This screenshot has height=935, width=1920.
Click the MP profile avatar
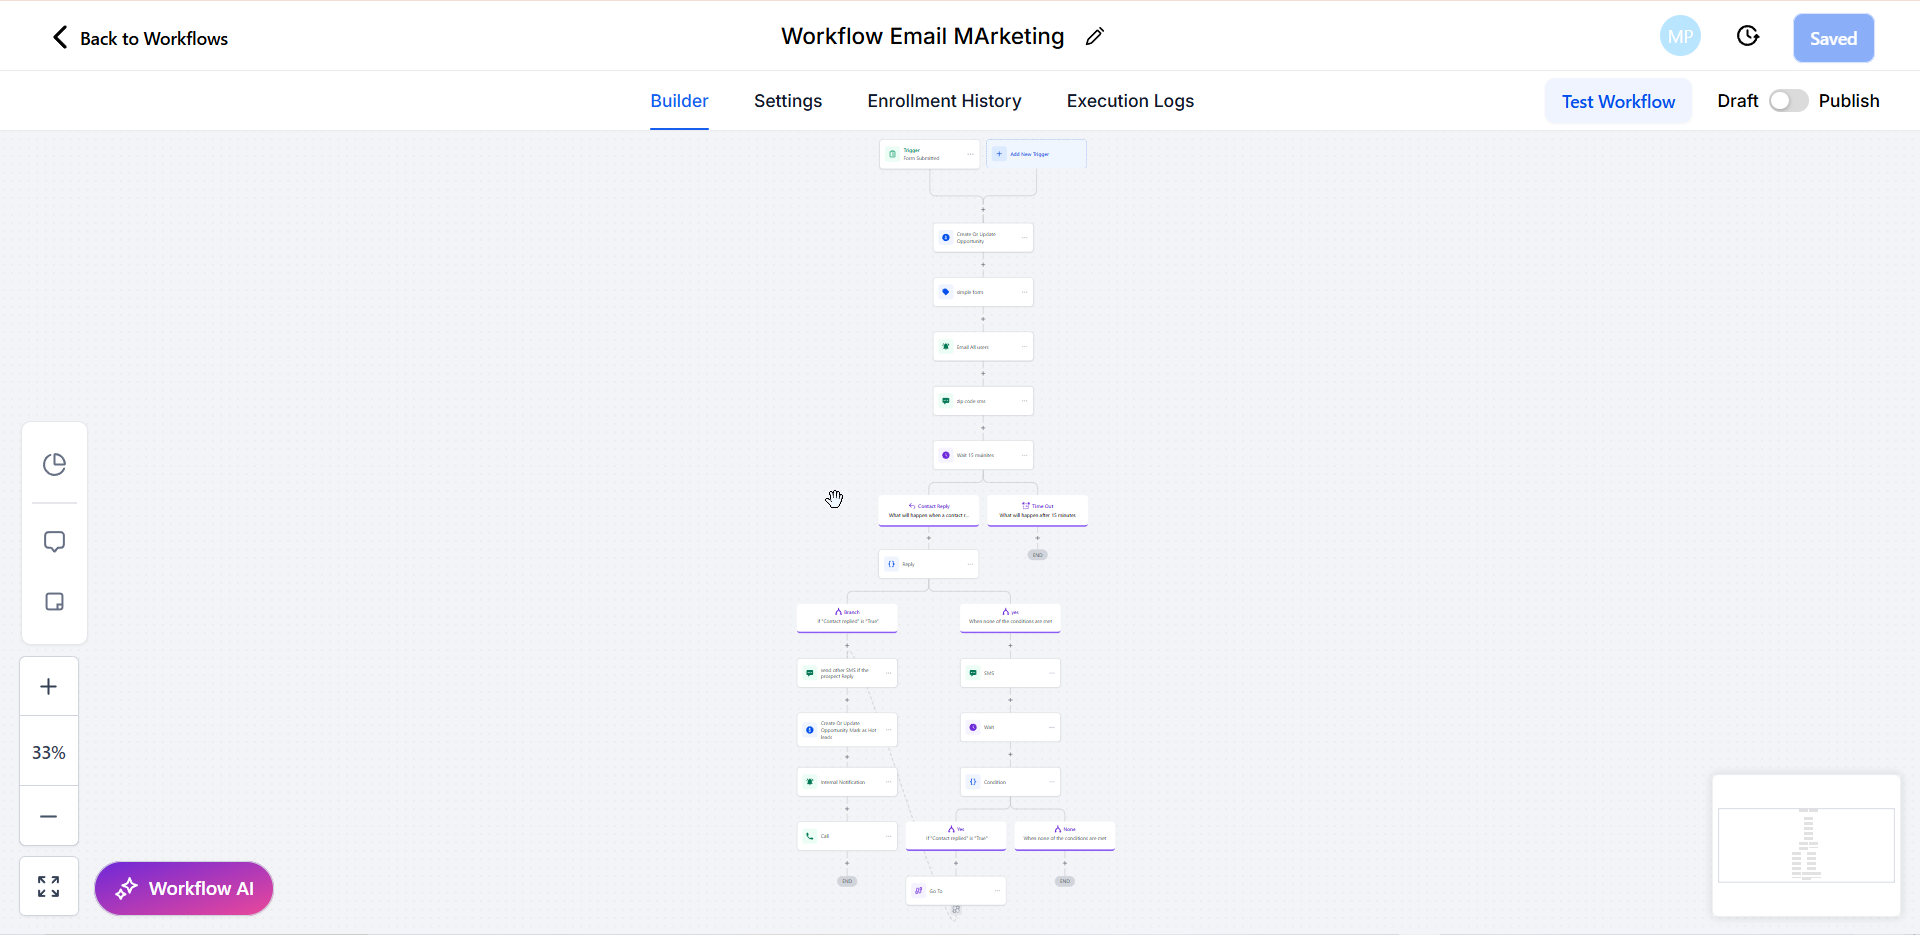point(1679,35)
